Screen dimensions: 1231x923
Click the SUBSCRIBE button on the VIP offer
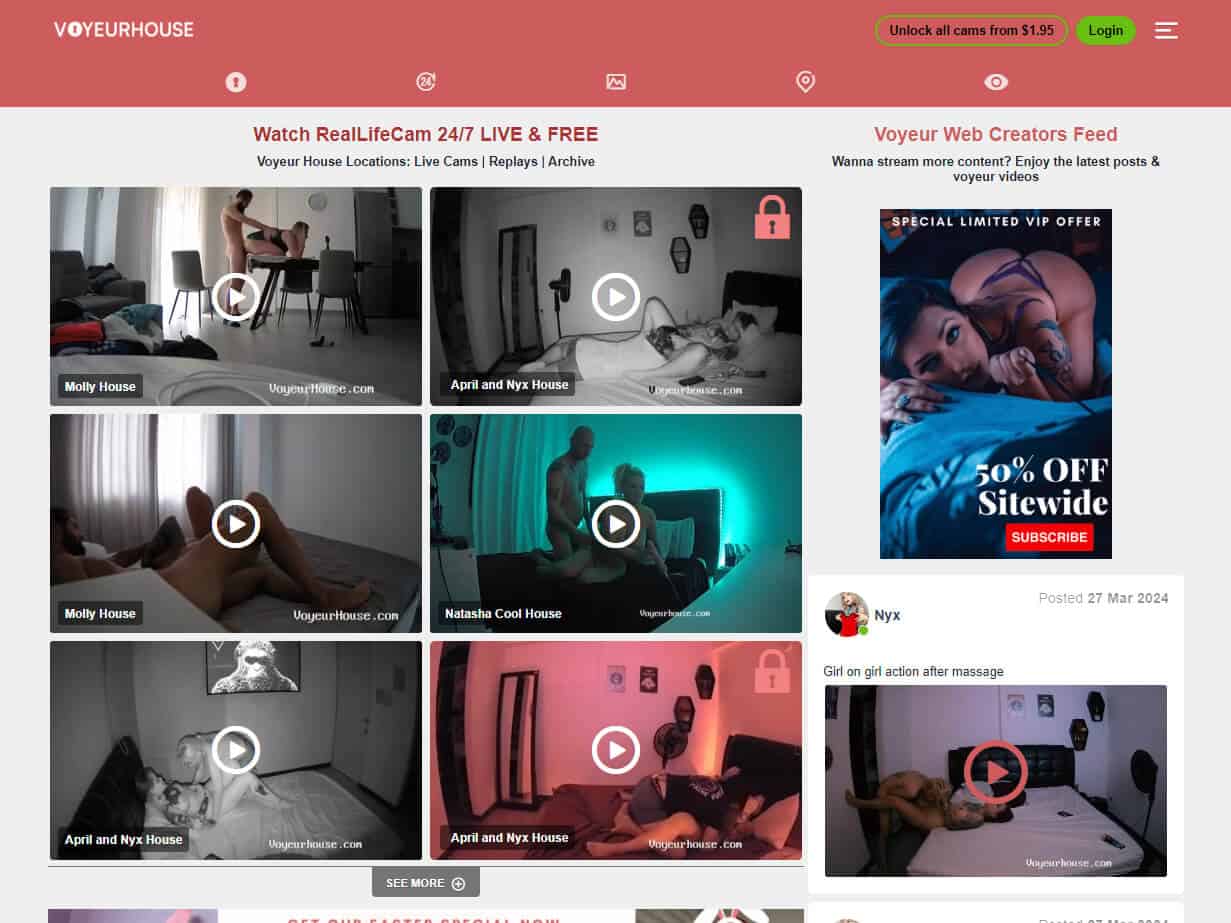(x=1049, y=537)
